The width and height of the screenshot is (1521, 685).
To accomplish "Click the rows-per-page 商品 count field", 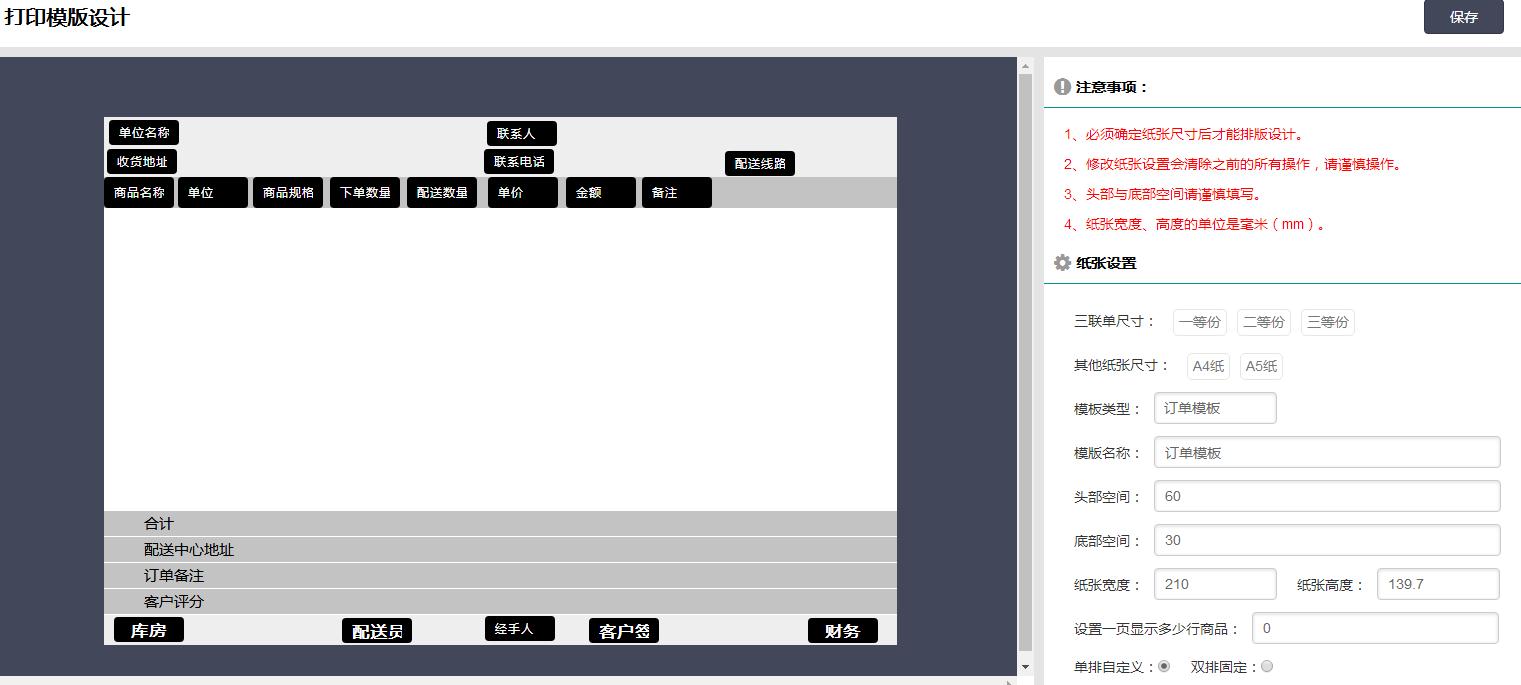I will (x=1374, y=628).
